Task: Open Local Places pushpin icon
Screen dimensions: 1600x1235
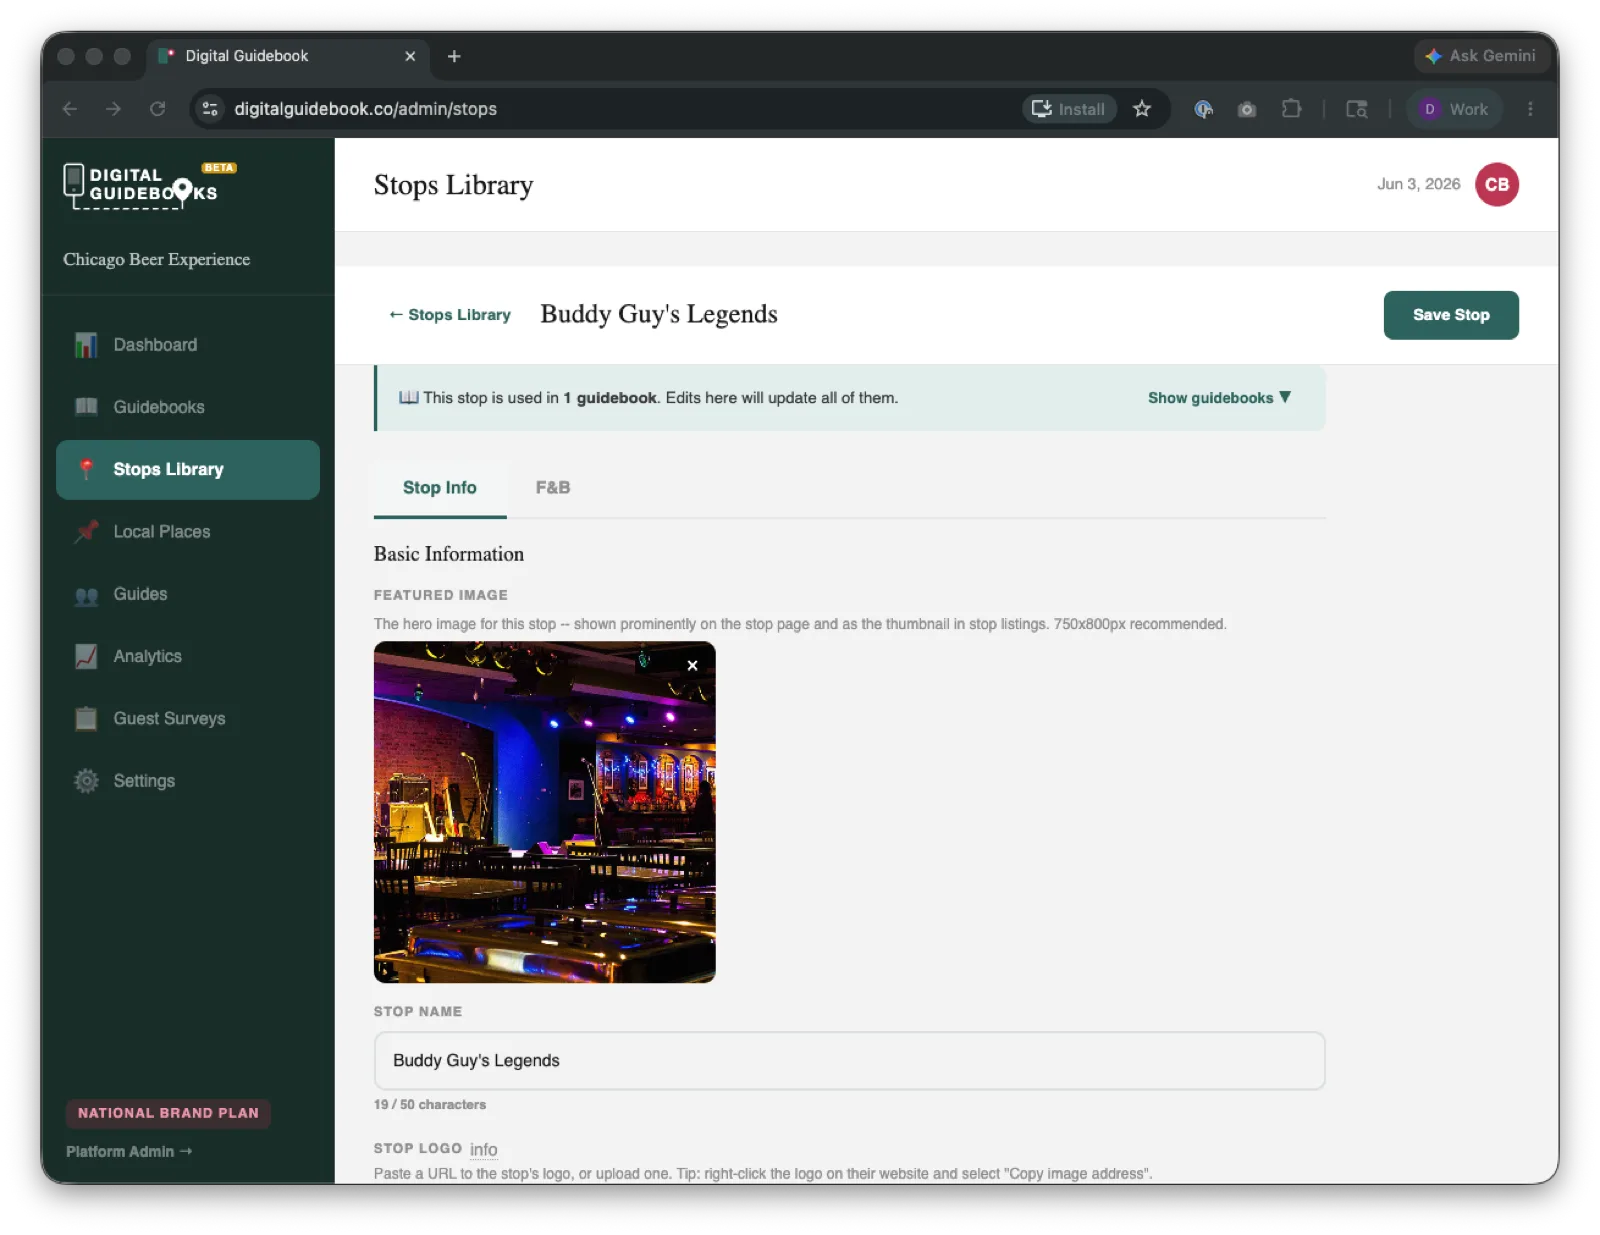Action: tap(86, 531)
